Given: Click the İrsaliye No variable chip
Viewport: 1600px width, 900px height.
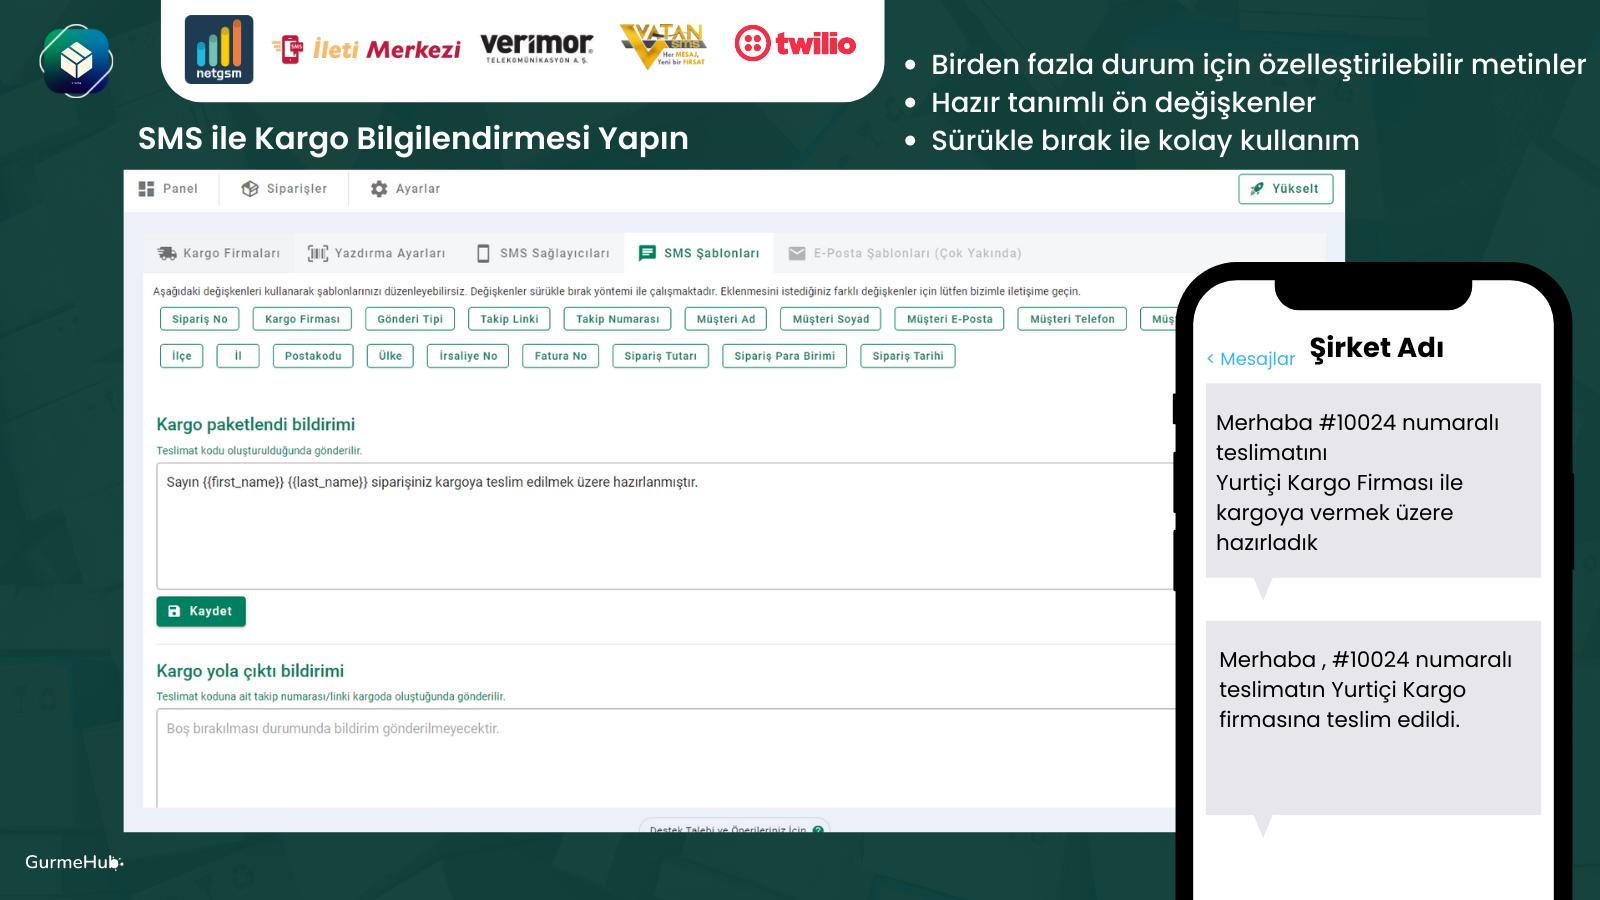Looking at the screenshot, I should point(468,356).
